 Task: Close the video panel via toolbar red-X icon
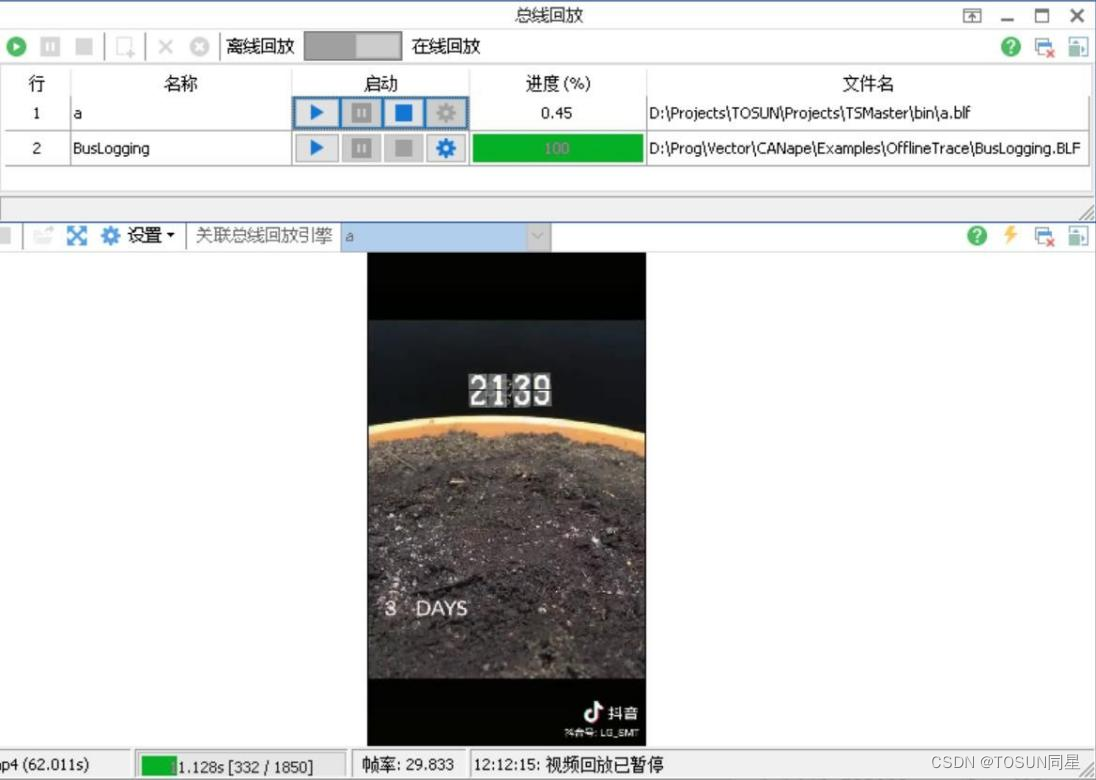[x=1044, y=236]
